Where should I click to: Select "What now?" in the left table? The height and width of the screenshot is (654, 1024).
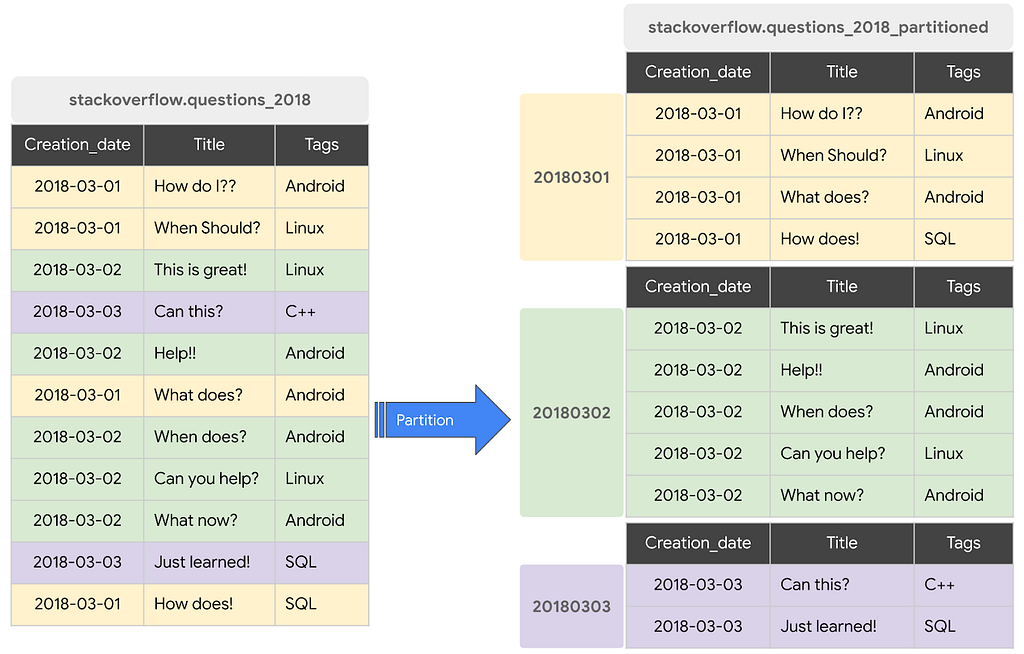[196, 520]
